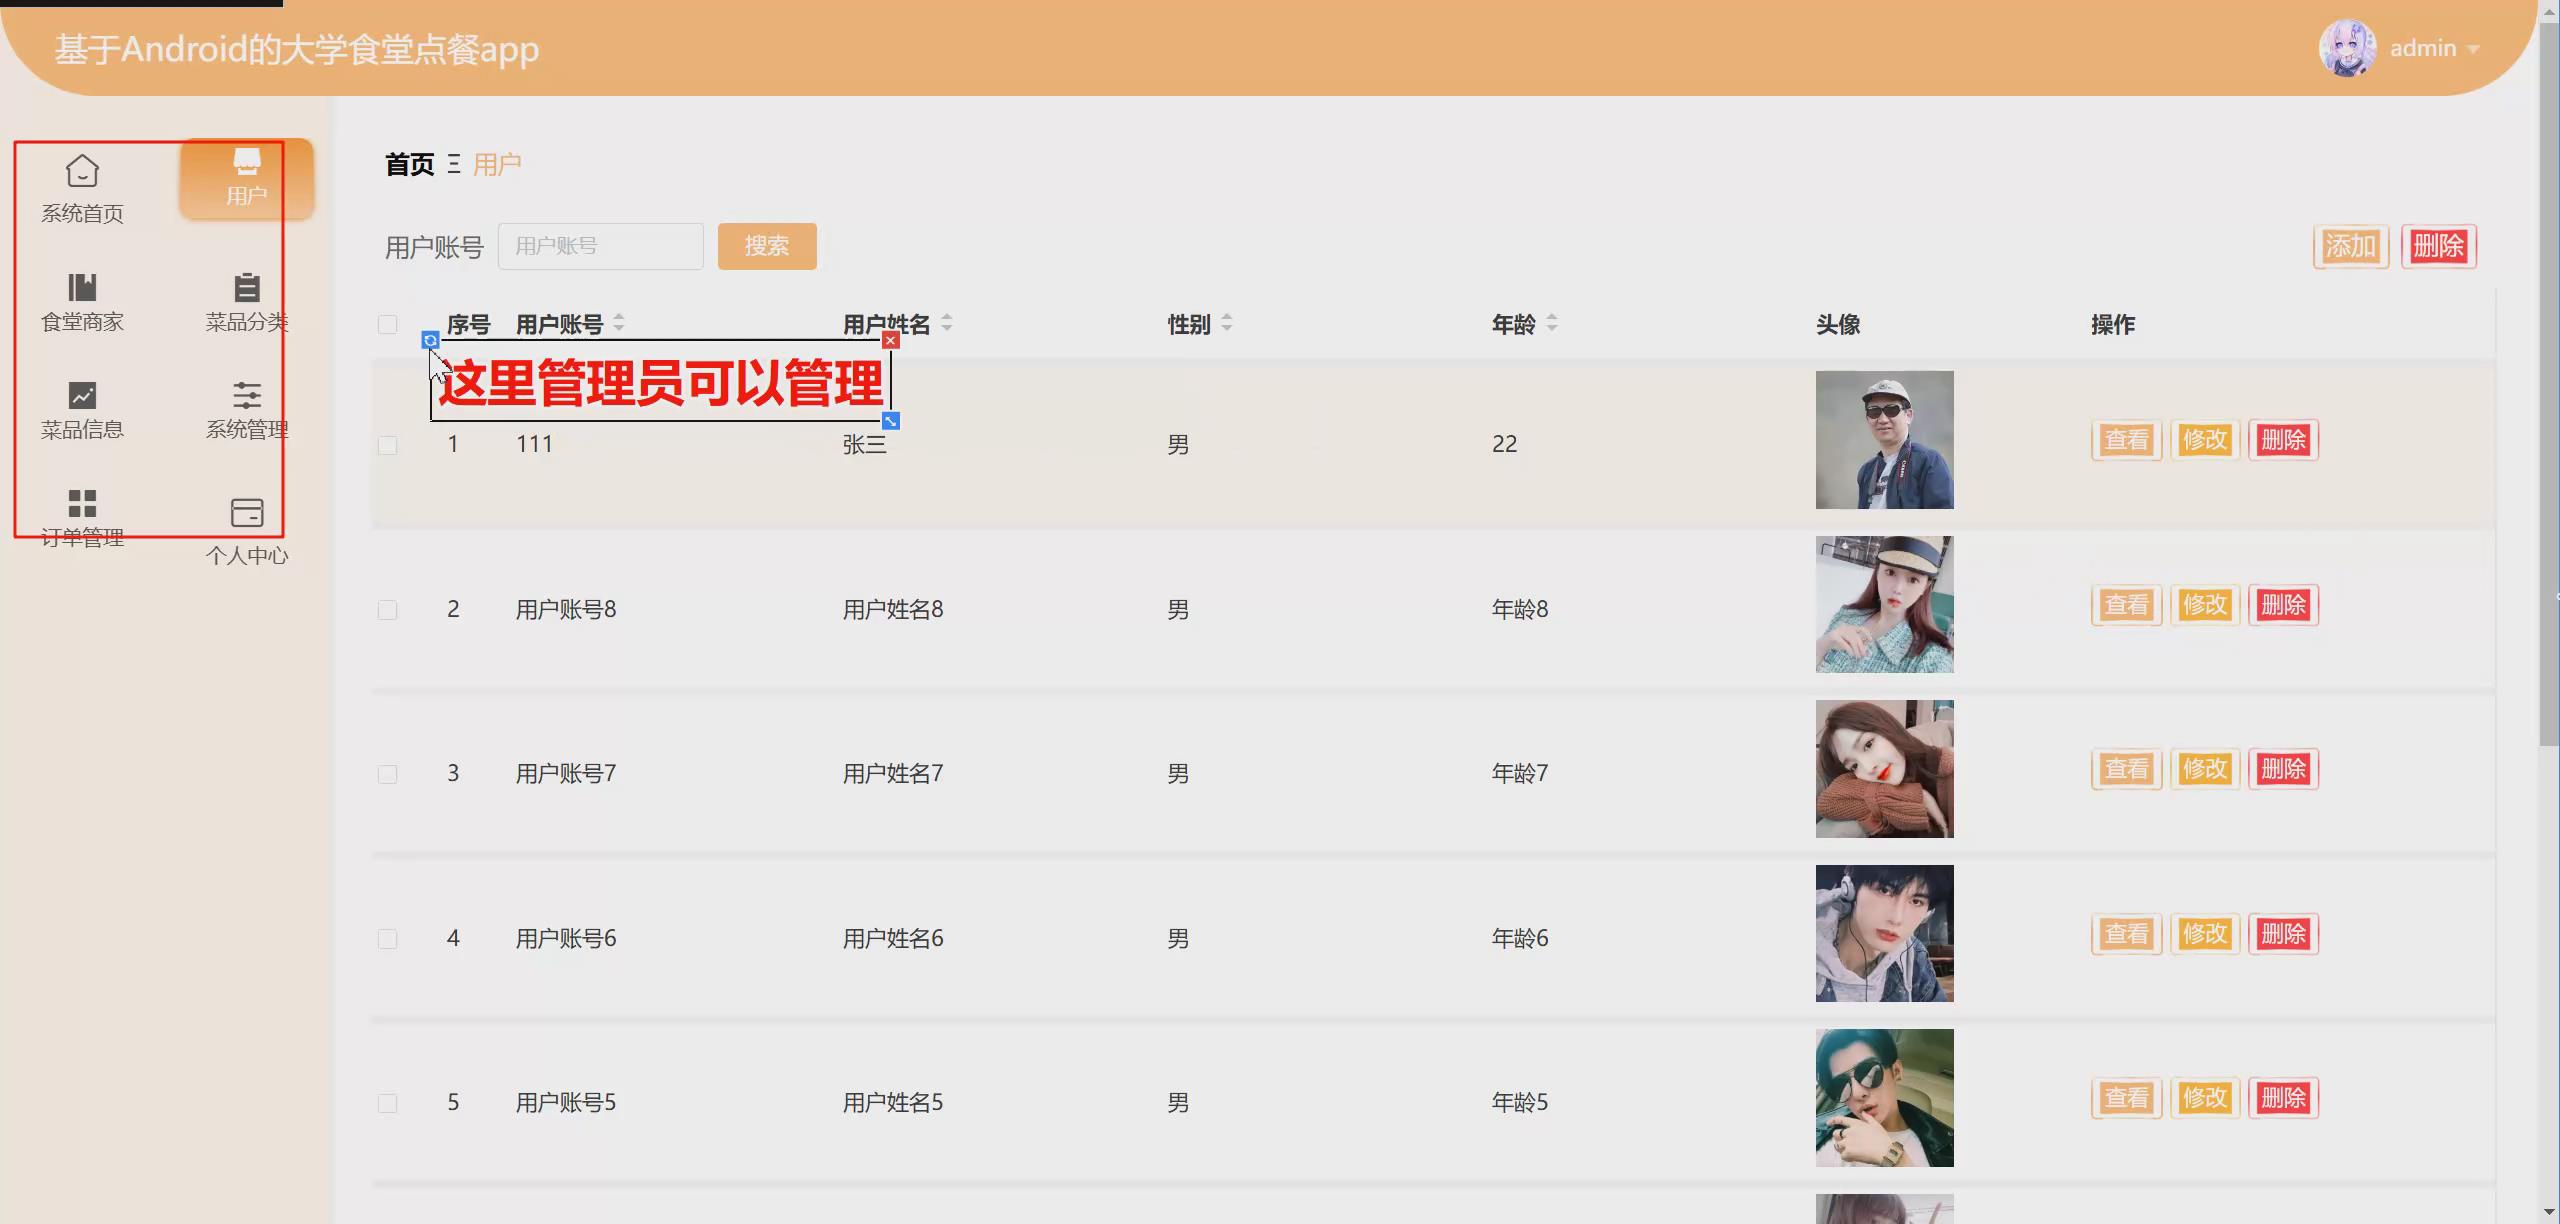The image size is (2560, 1224).
Task: Click 张三's avatar thumbnail
Action: (1884, 440)
